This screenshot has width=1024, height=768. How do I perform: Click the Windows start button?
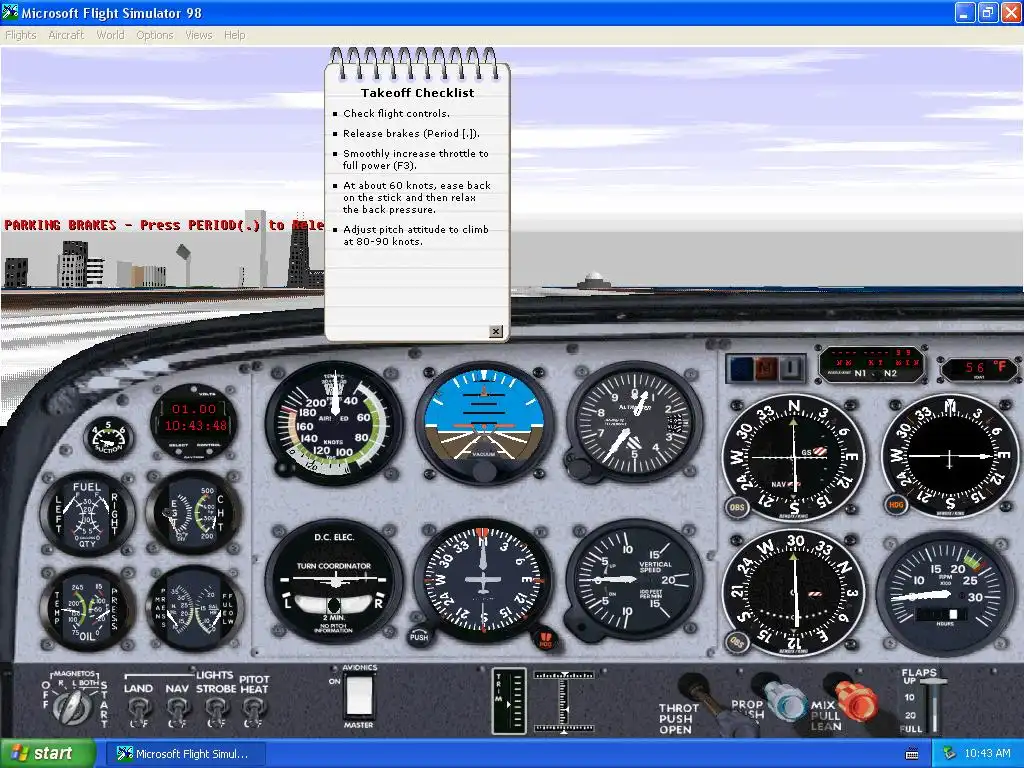click(x=47, y=754)
